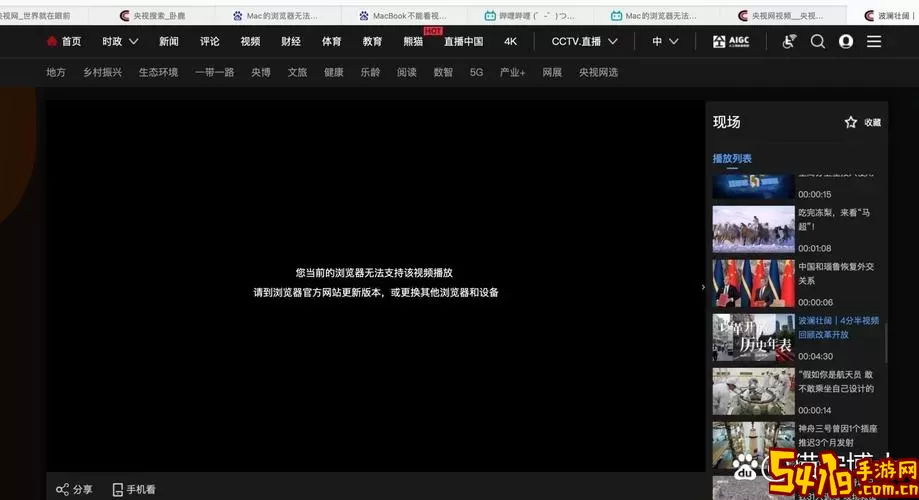
Task: Play the 中国和瑙鲁恢复外交关系 thumbnail
Action: tap(753, 284)
